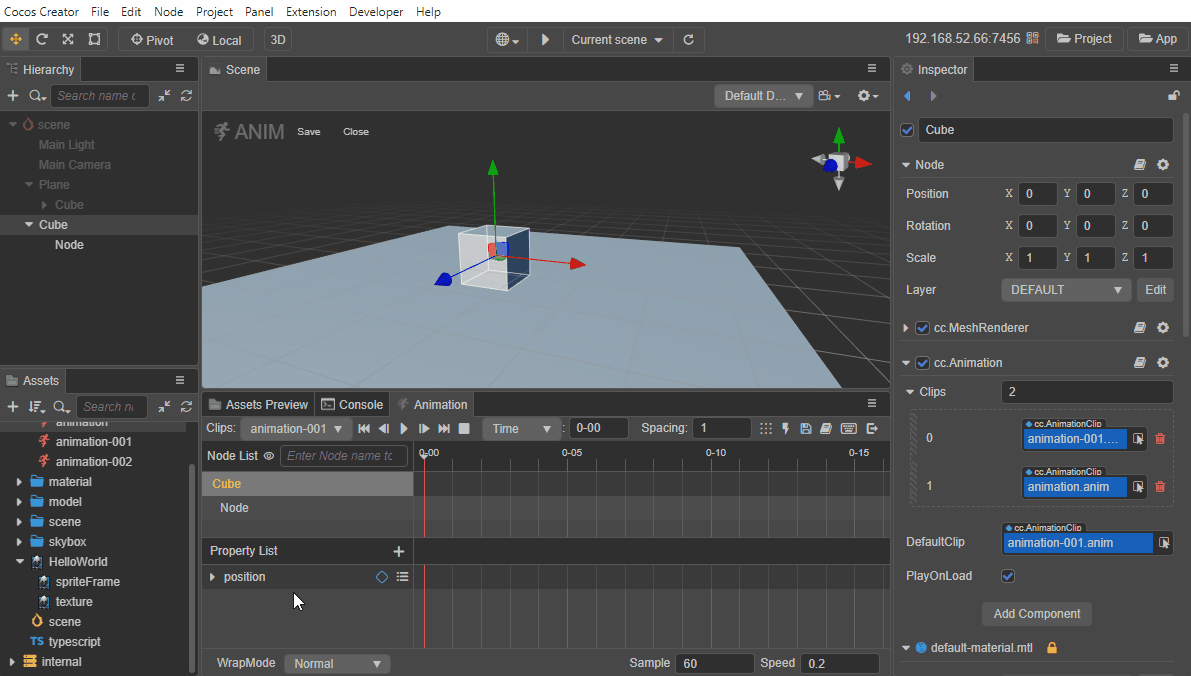Toggle Node List eye visibility filter

pos(268,456)
